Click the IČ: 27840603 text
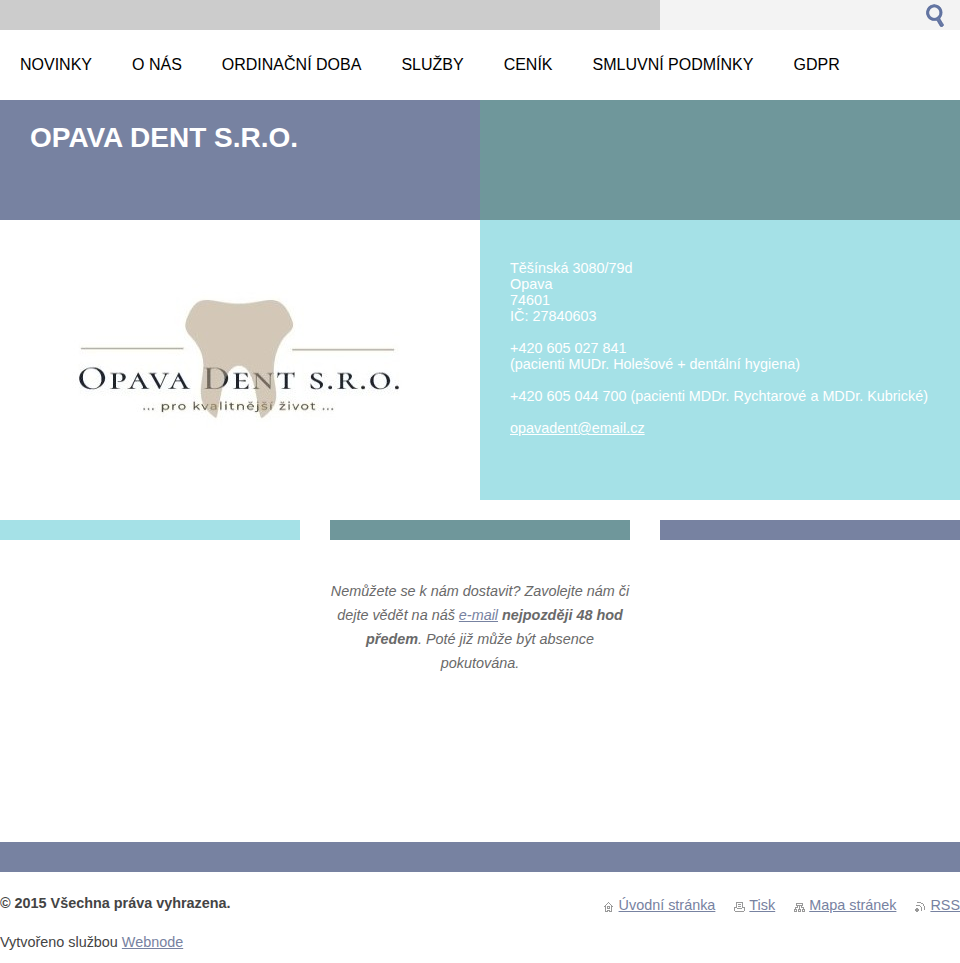Image resolution: width=960 pixels, height=963 pixels. (x=553, y=316)
